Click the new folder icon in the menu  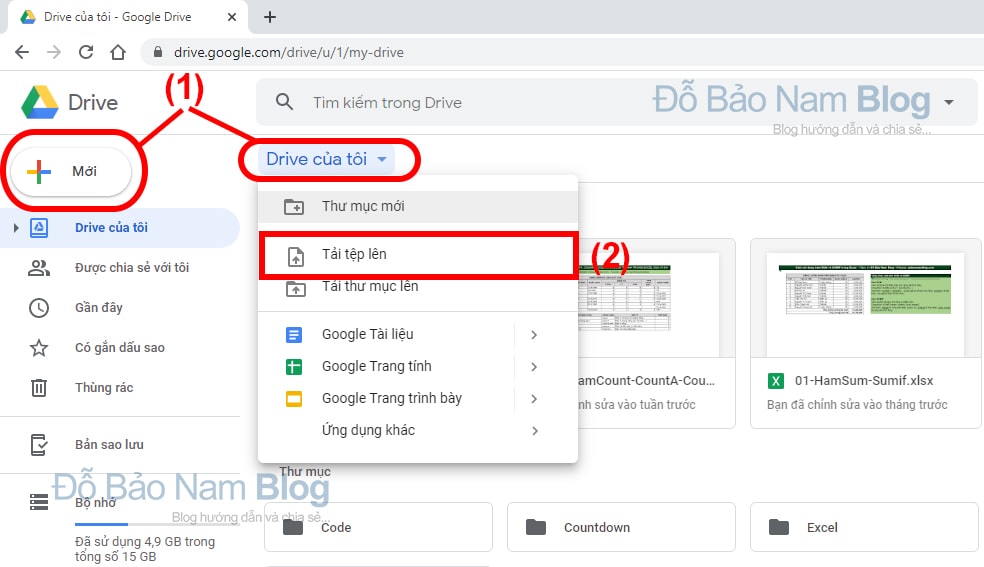[x=294, y=206]
